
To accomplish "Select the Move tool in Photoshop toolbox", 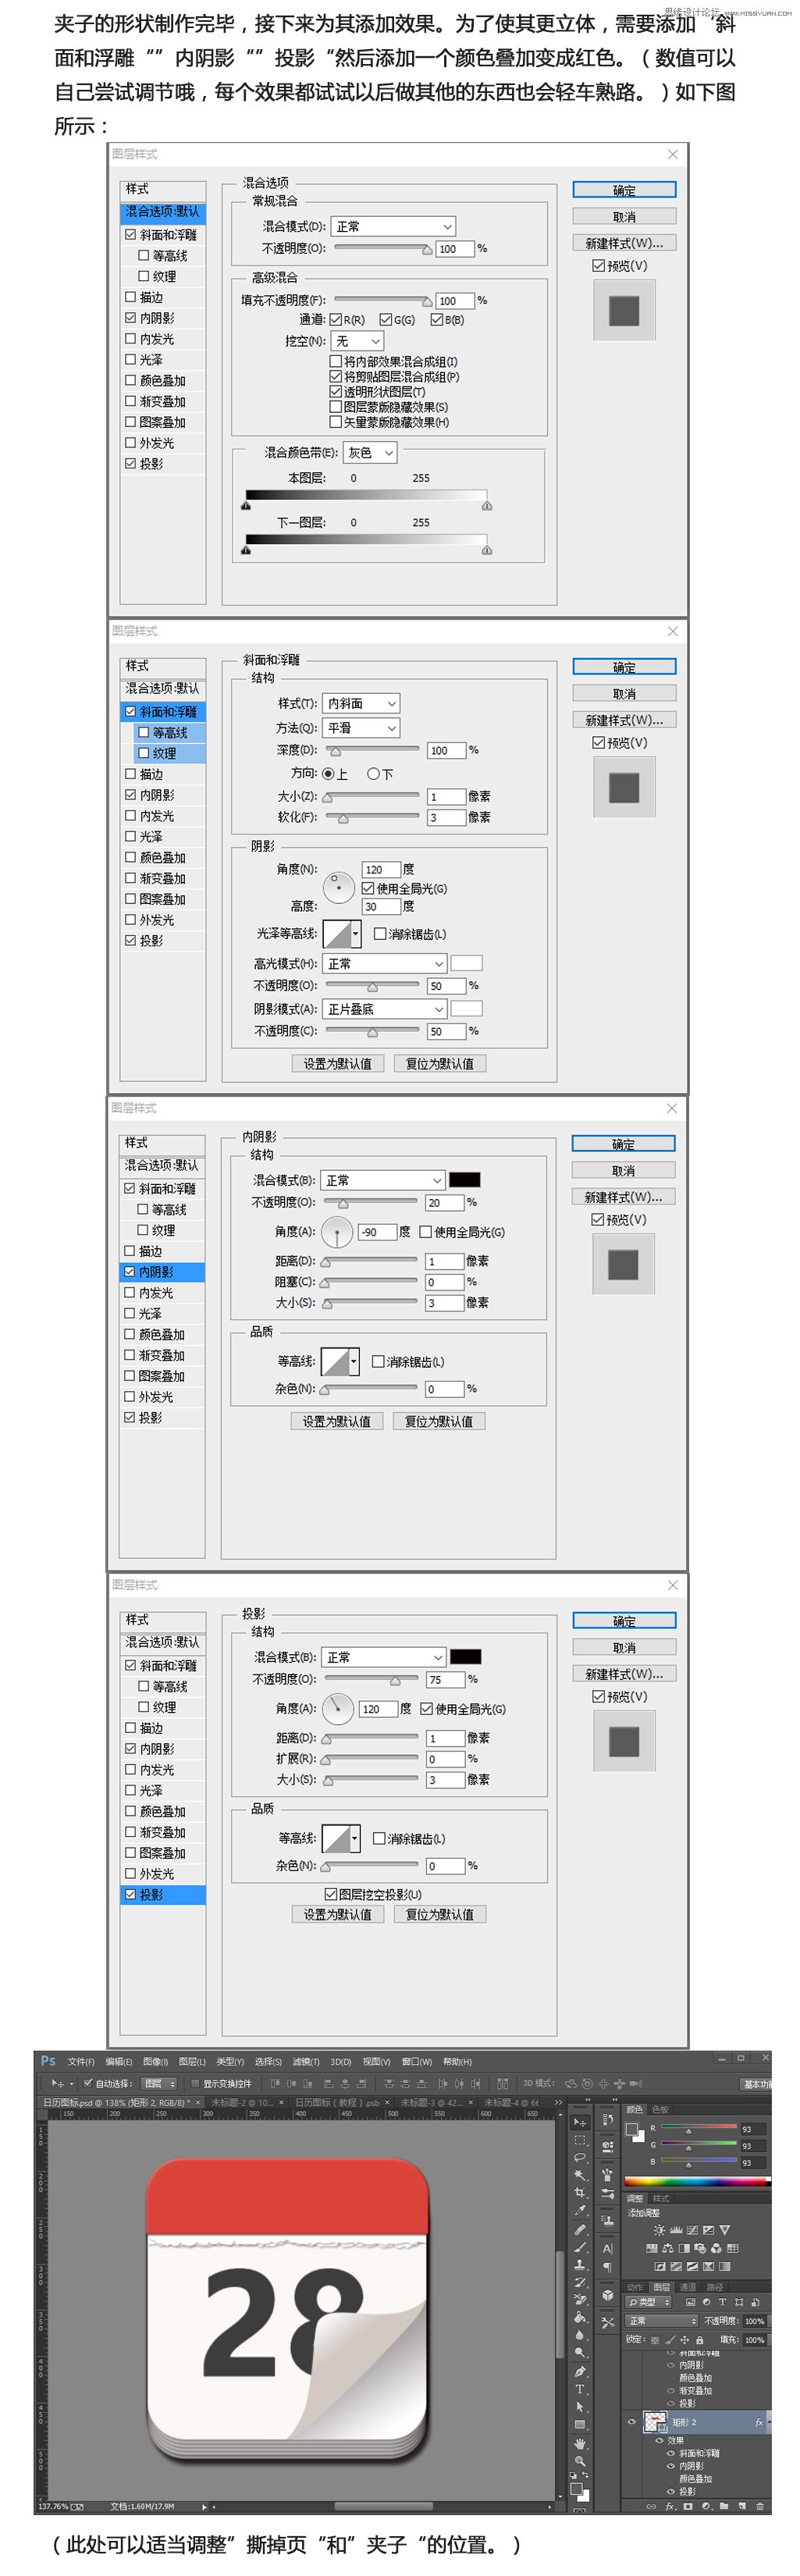I will (x=580, y=2123).
